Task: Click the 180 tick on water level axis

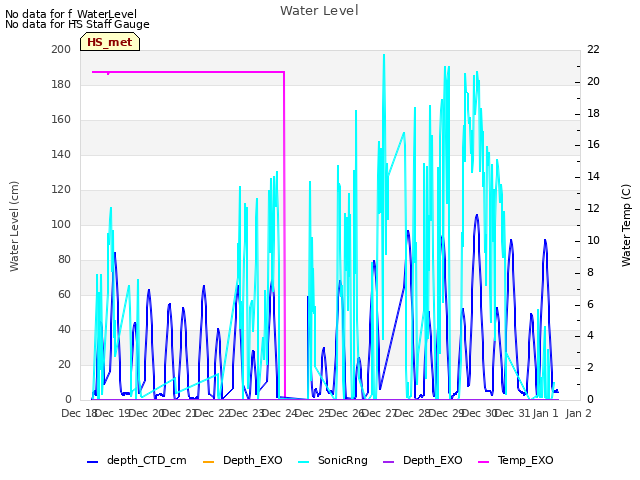Action: click(x=61, y=84)
